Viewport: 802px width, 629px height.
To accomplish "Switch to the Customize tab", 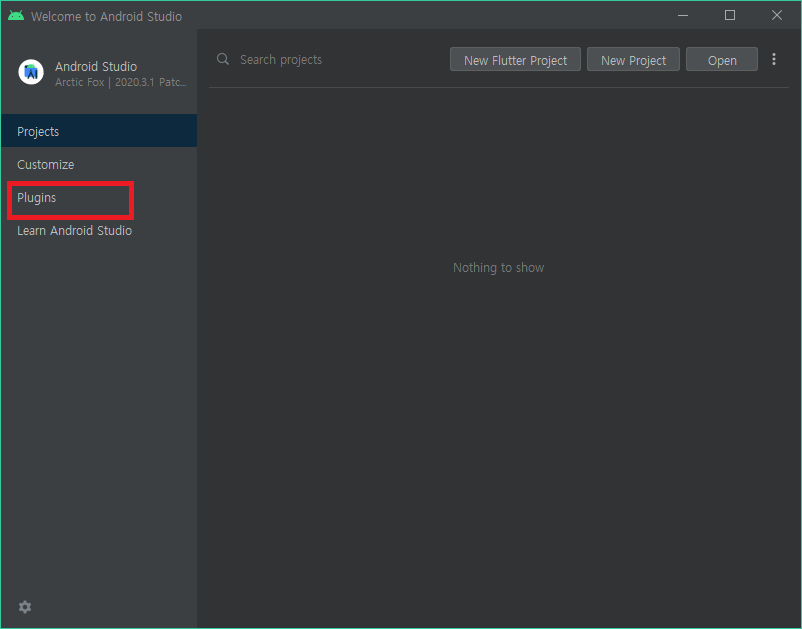I will click(99, 164).
